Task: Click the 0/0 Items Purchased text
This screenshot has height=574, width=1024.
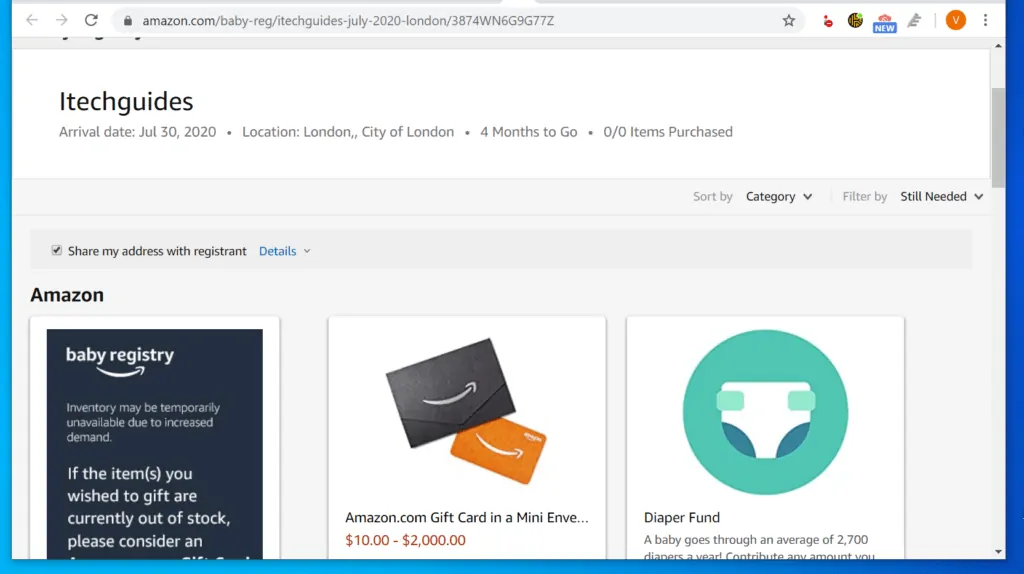Action: 668,132
